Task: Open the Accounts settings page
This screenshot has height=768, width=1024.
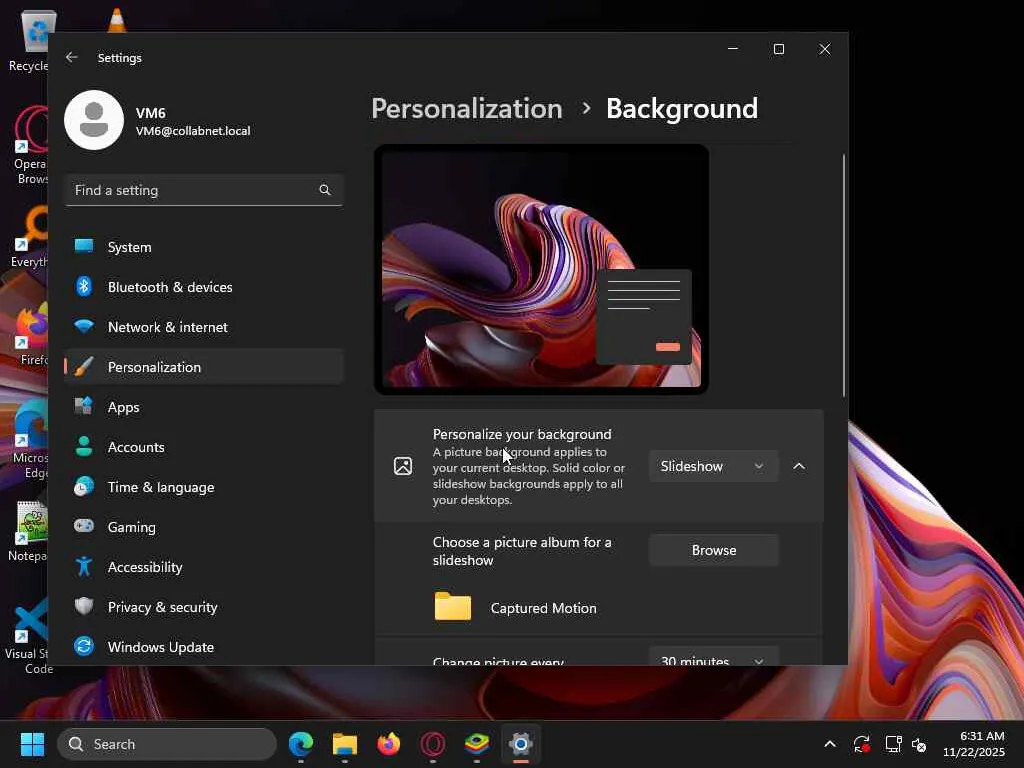Action: (135, 447)
